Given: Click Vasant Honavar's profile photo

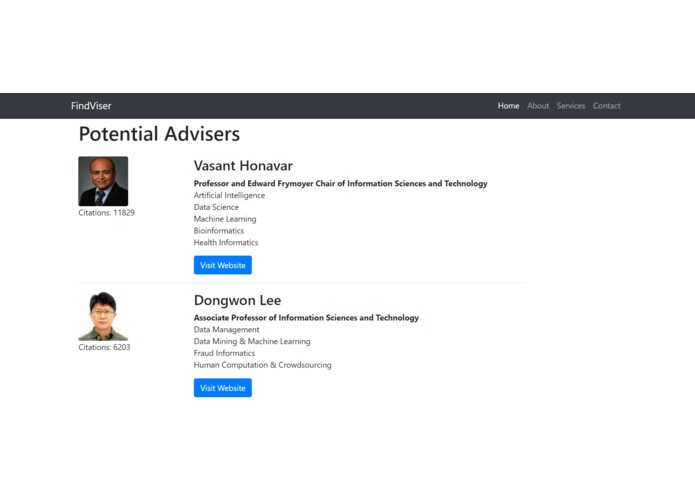Looking at the screenshot, I should pos(103,181).
